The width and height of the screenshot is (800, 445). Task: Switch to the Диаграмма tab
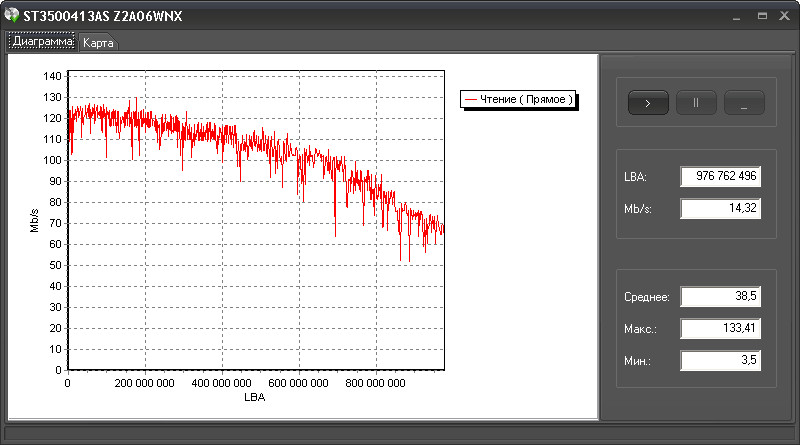(43, 41)
